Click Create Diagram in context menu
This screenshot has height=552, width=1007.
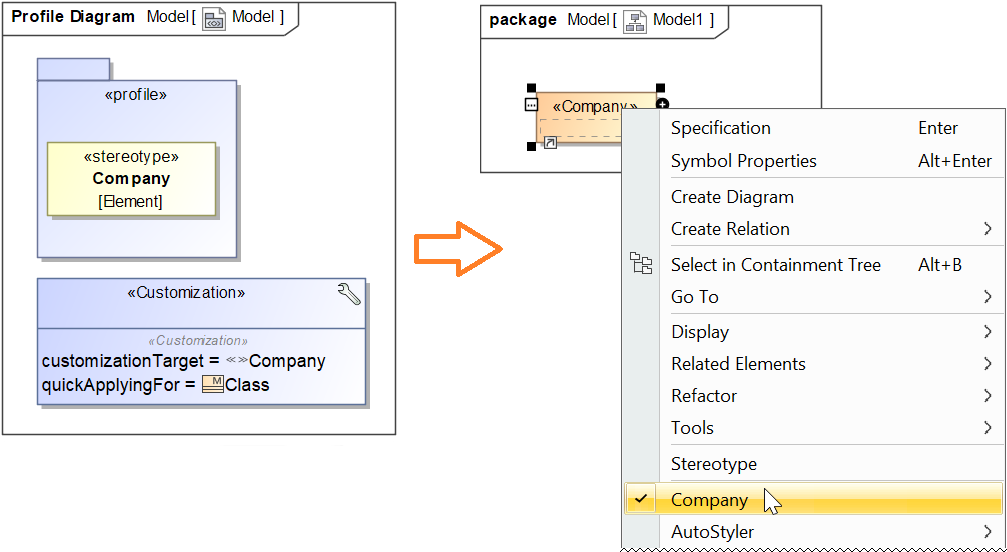(x=732, y=197)
